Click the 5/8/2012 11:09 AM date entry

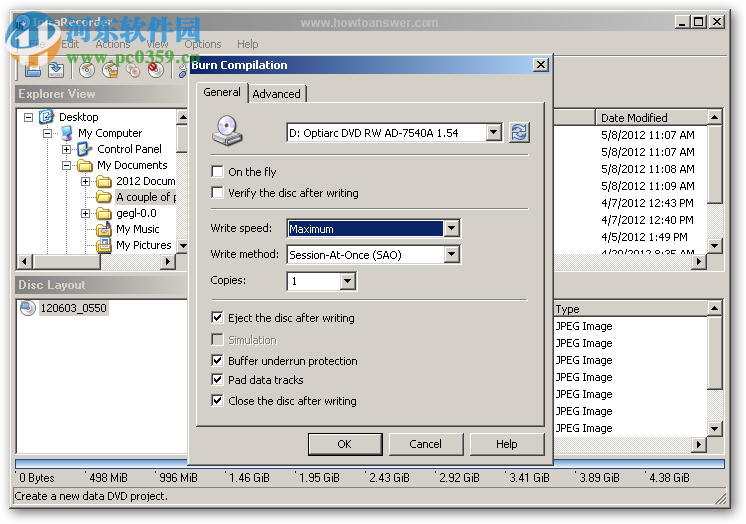coord(648,186)
